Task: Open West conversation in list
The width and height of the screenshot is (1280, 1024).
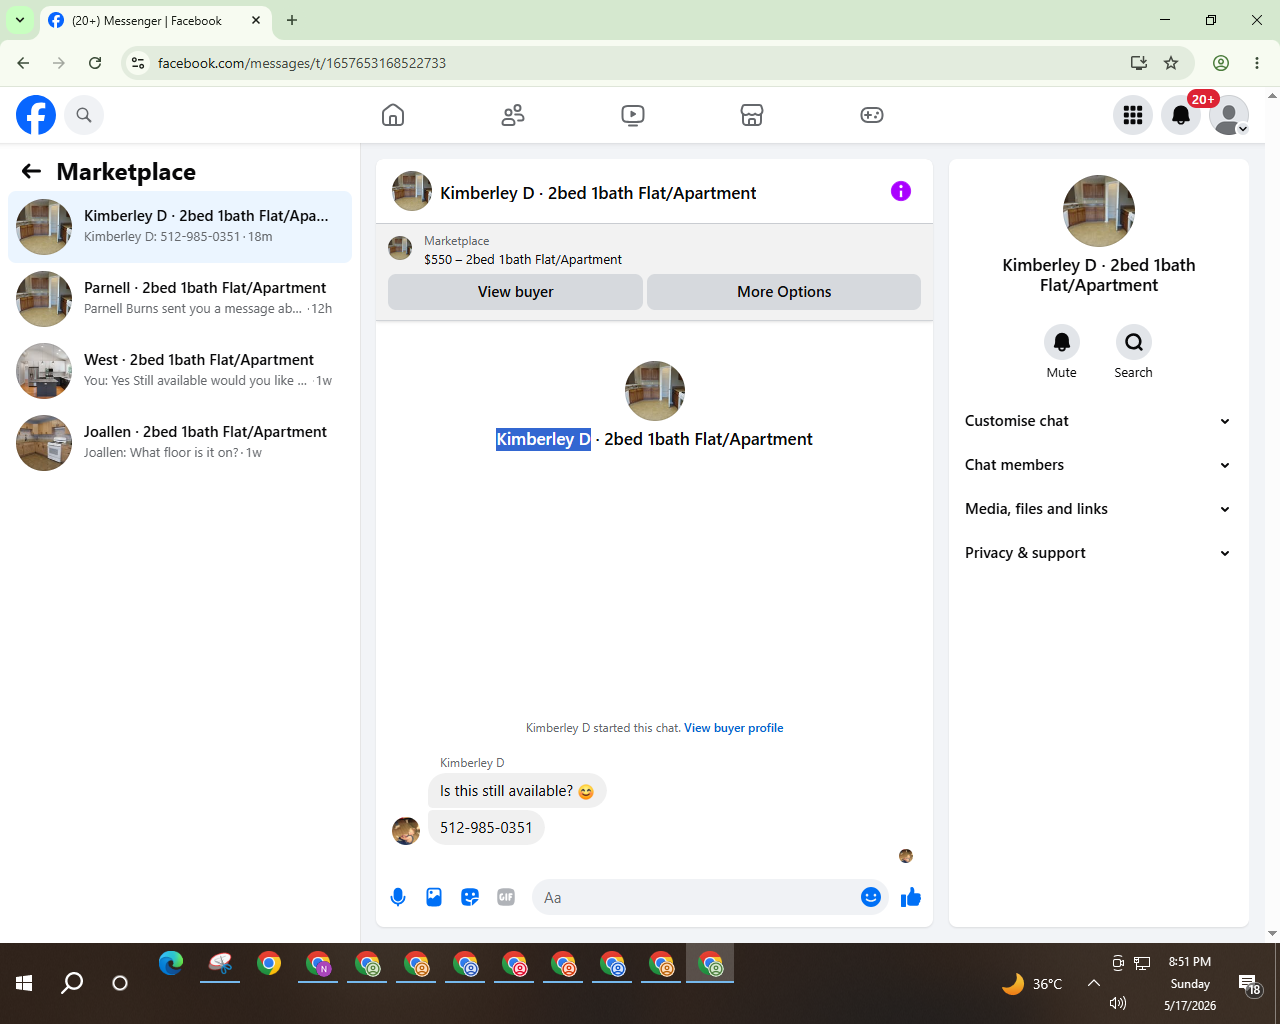Action: (180, 371)
